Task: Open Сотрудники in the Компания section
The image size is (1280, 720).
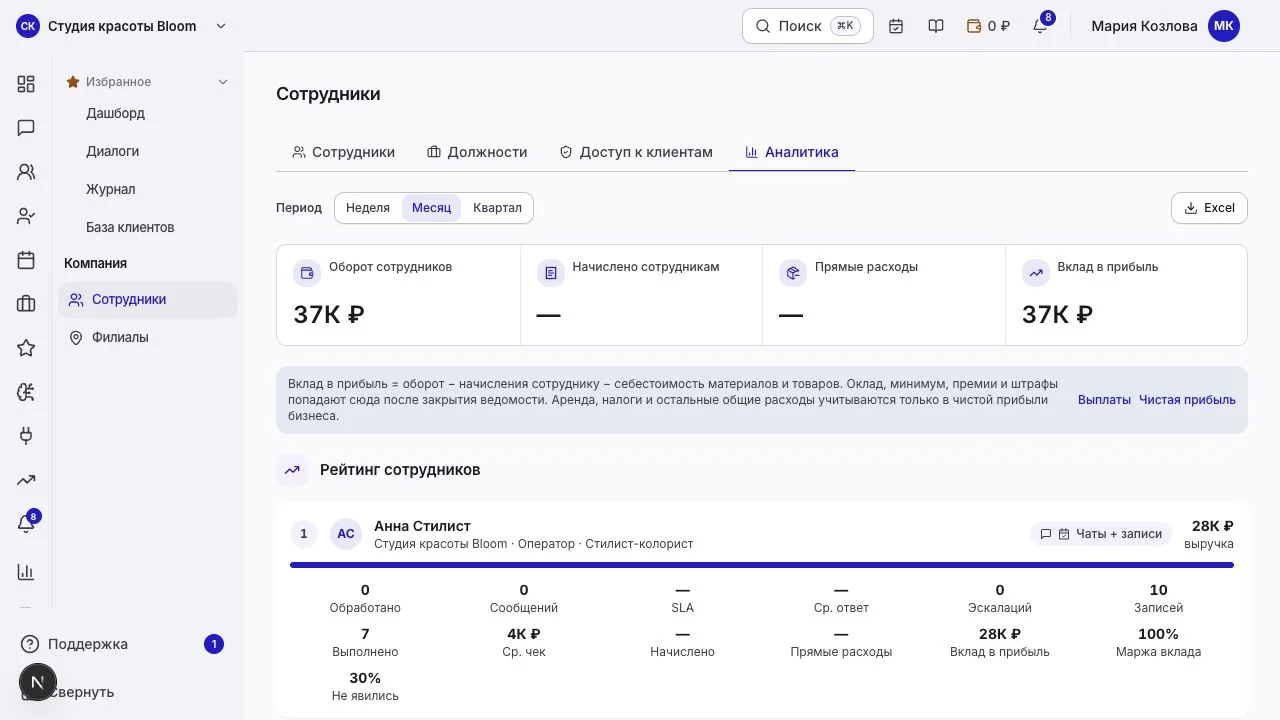Action: [148, 299]
